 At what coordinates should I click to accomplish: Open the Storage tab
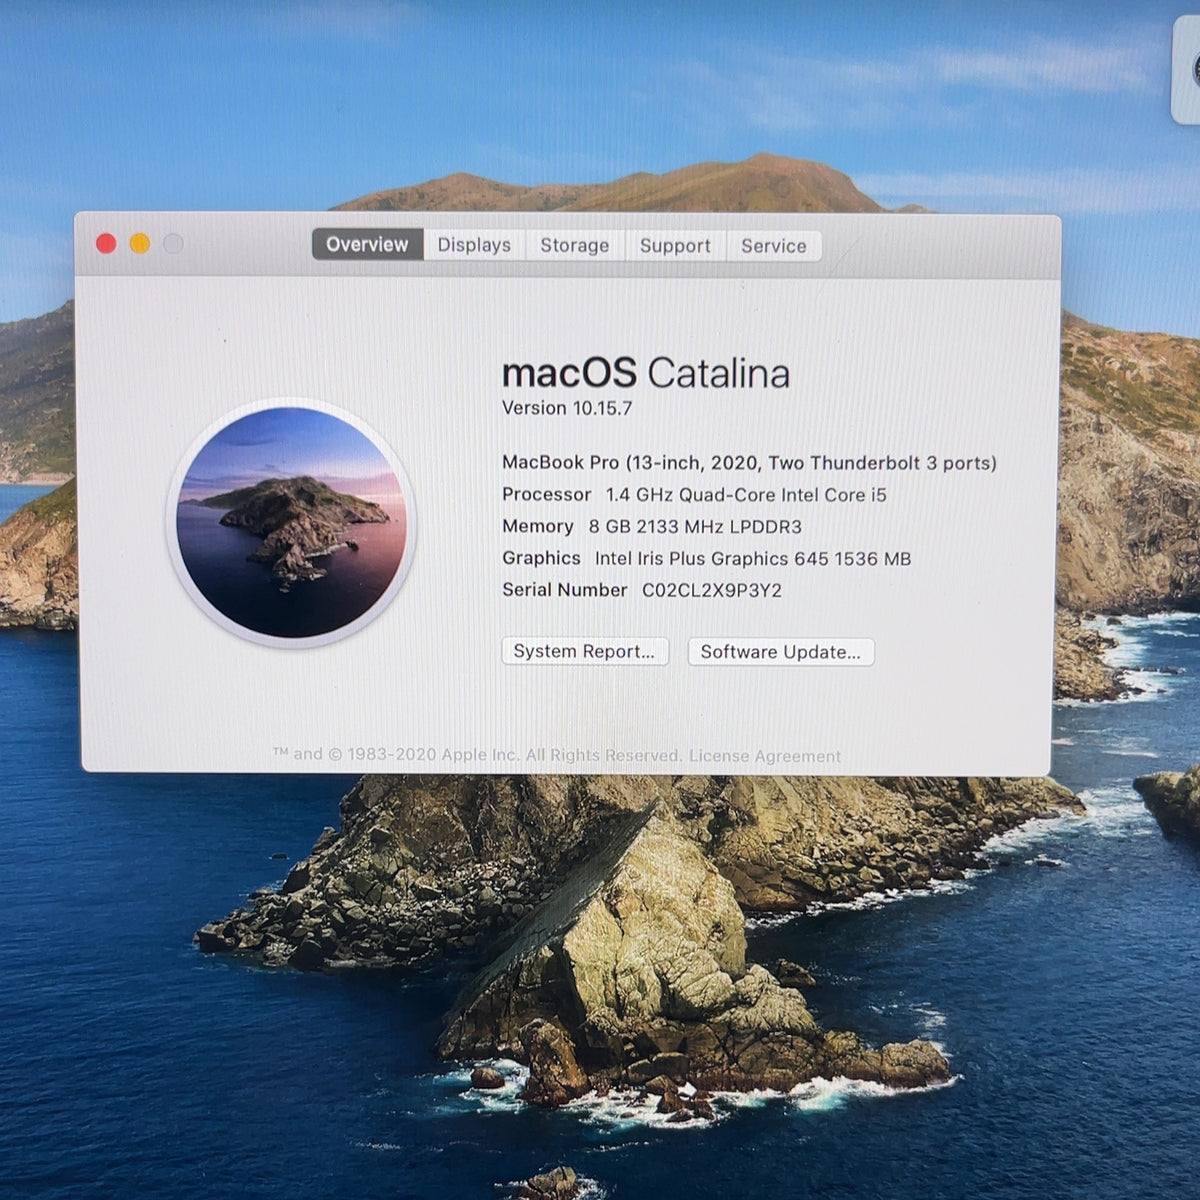coord(574,246)
